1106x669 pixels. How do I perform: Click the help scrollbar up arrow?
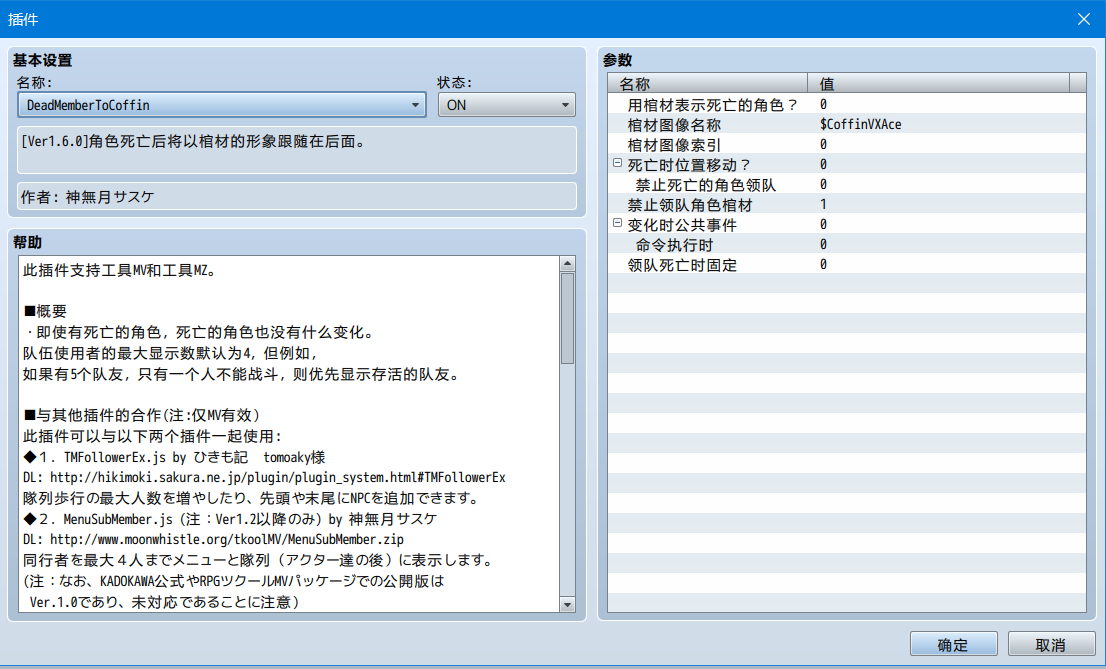tap(567, 264)
